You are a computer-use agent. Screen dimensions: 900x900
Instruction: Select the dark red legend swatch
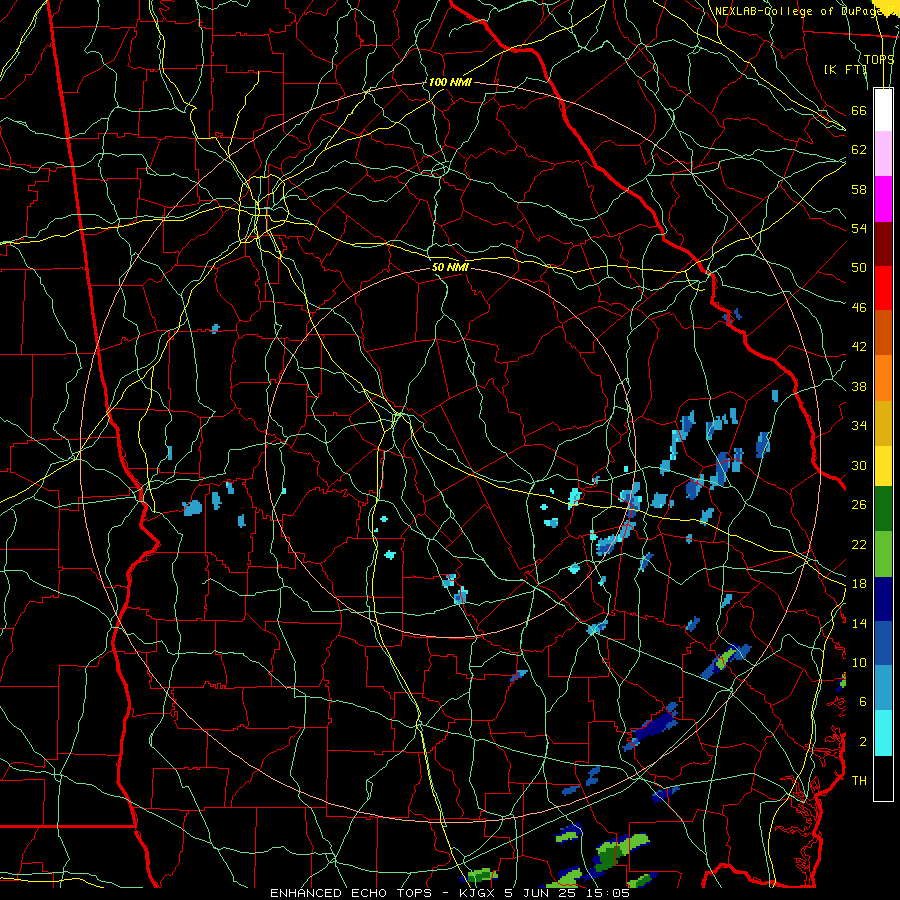pos(883,243)
